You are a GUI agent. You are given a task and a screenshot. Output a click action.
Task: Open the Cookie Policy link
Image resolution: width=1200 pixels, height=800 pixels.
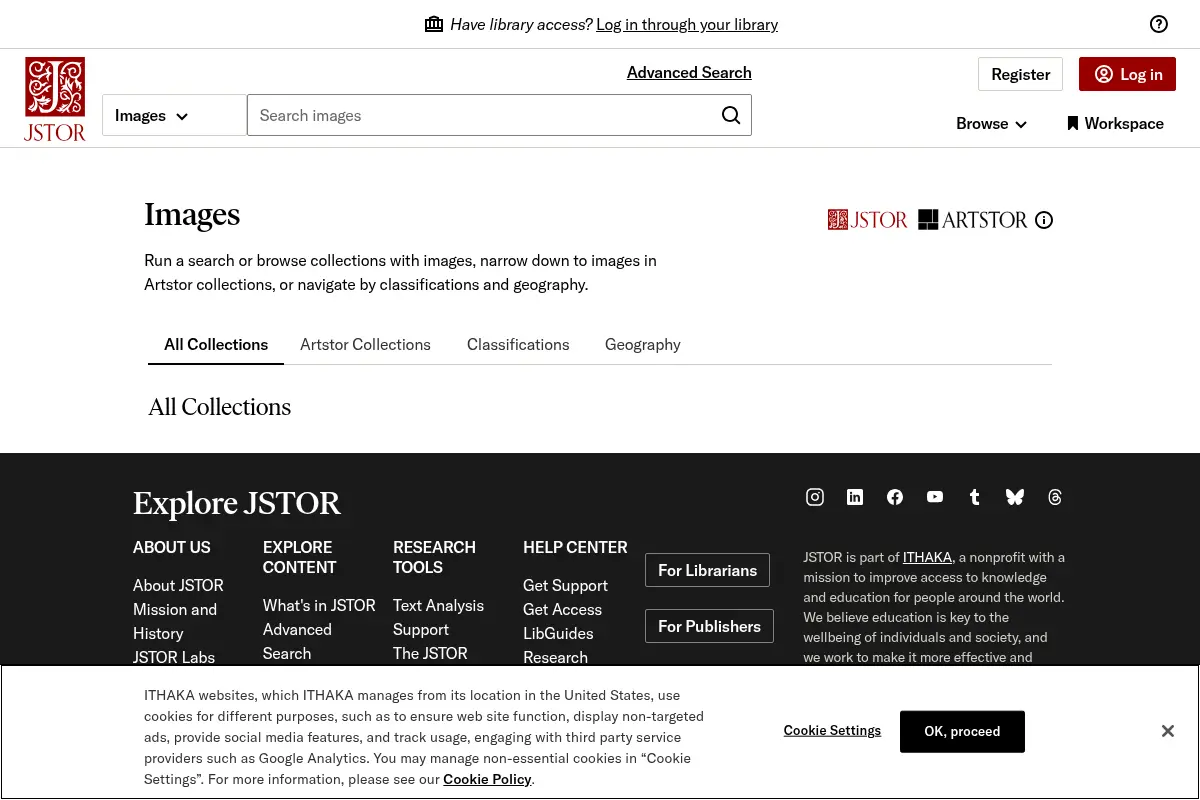click(x=487, y=779)
